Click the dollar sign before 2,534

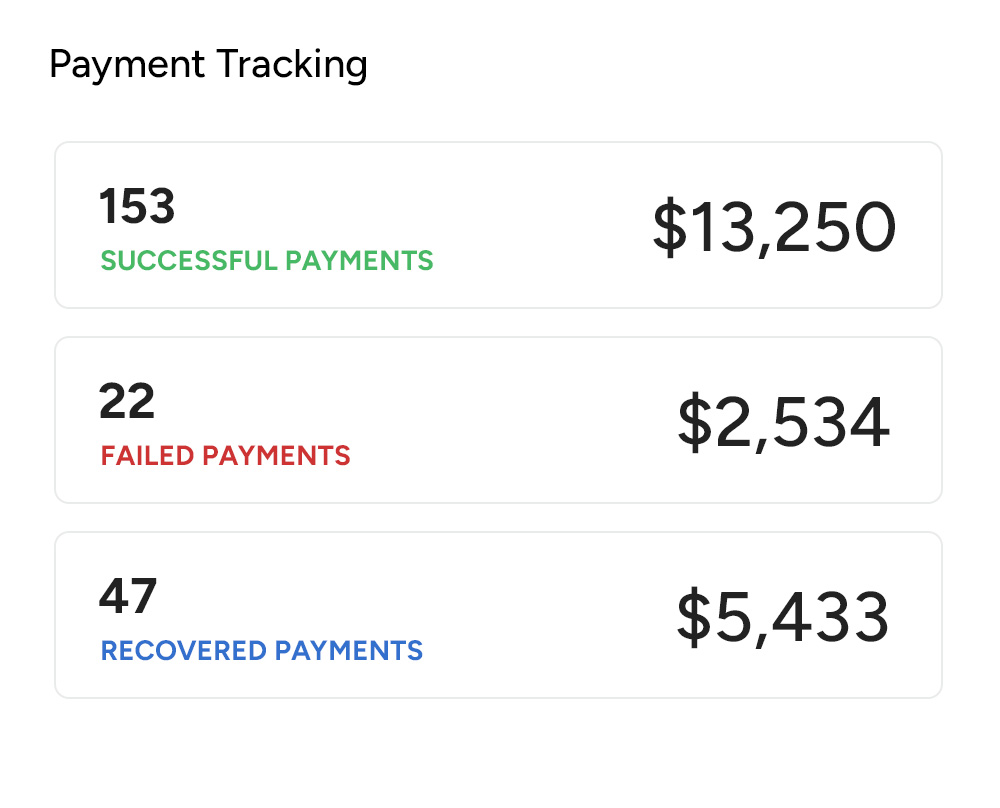693,422
